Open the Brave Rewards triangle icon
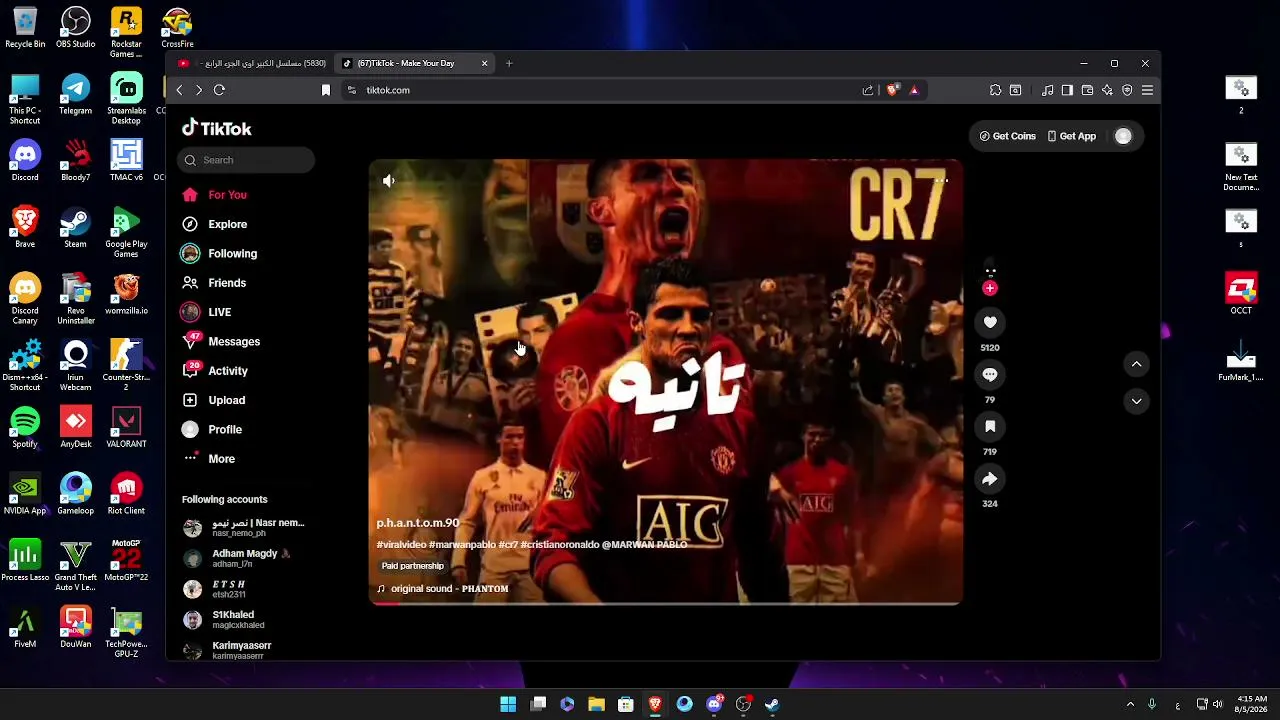 (913, 90)
